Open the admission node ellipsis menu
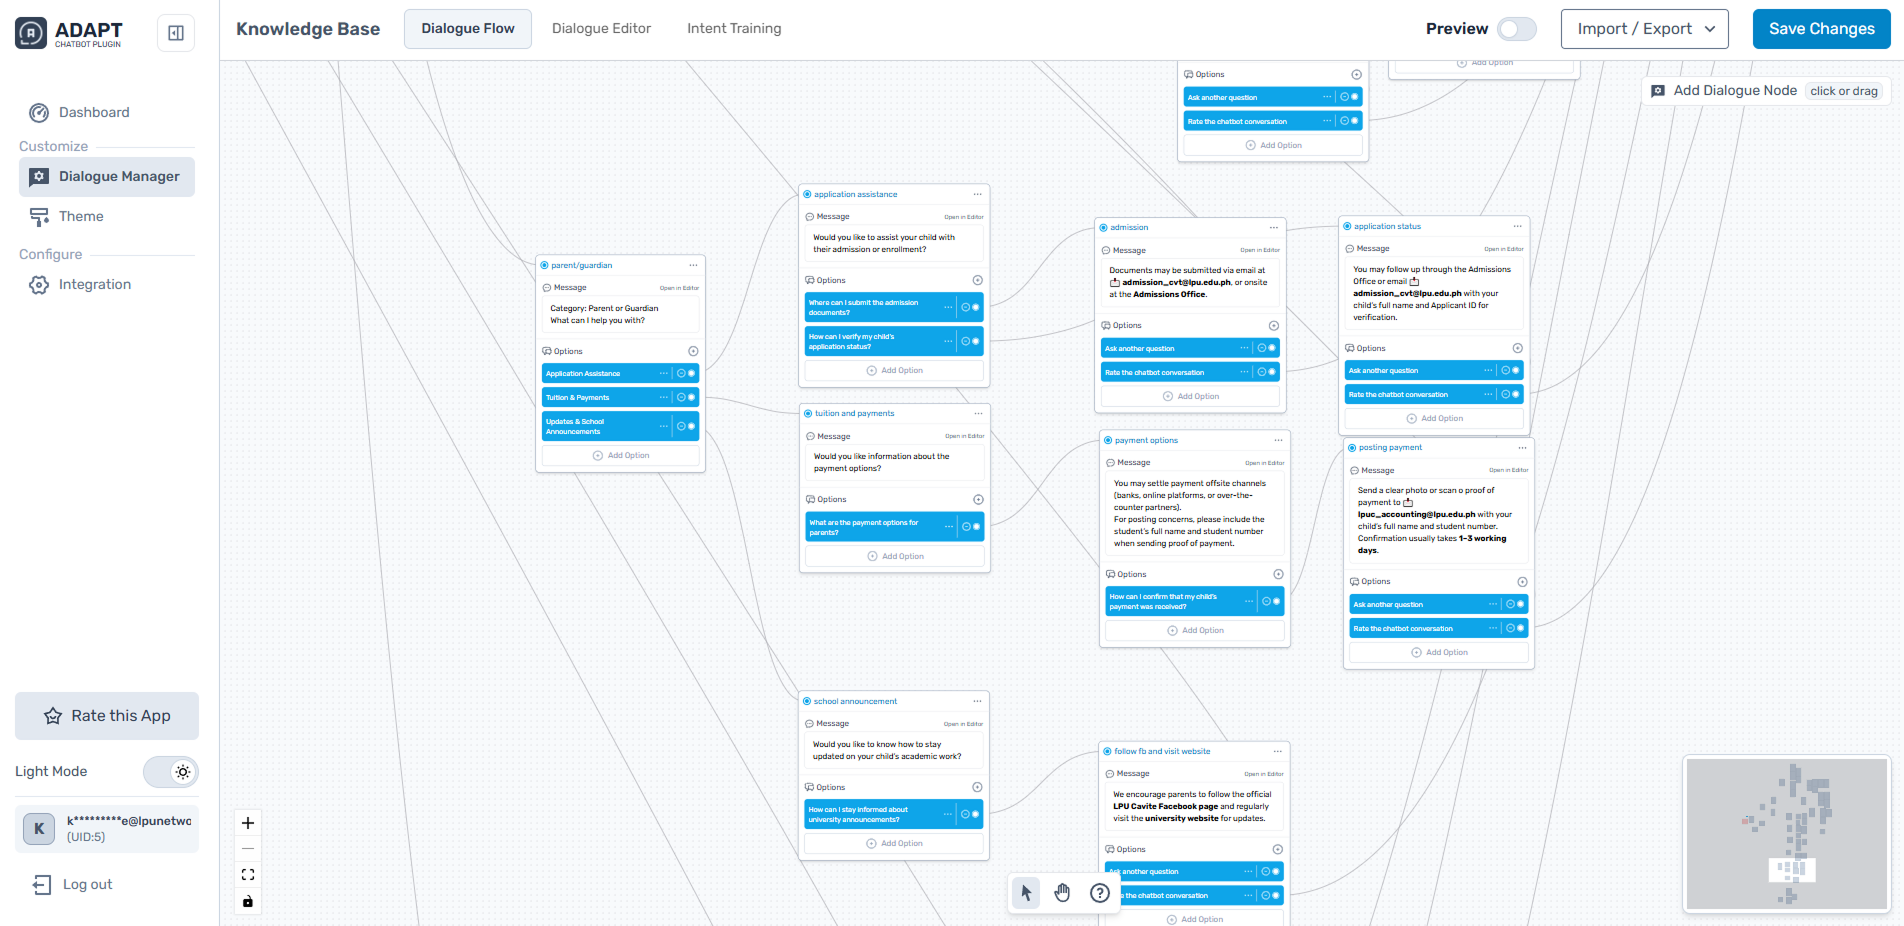This screenshot has width=1904, height=926. point(1273,227)
